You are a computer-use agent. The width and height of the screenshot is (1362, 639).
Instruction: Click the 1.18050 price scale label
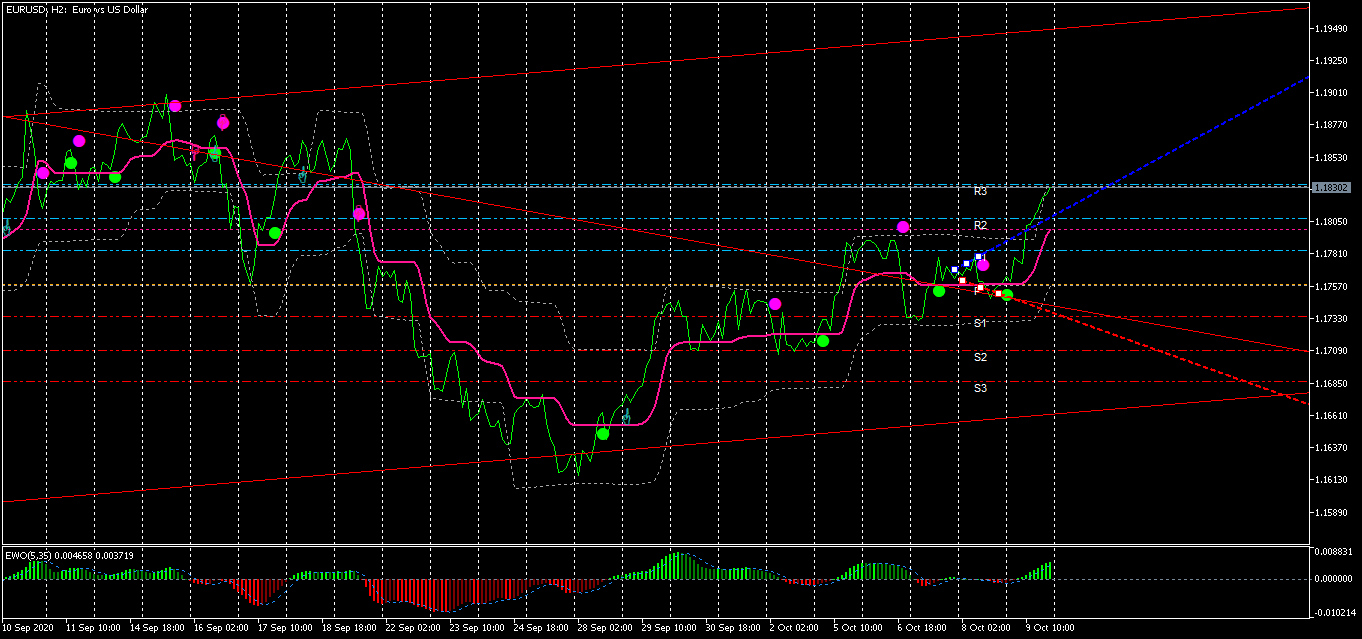(x=1333, y=222)
